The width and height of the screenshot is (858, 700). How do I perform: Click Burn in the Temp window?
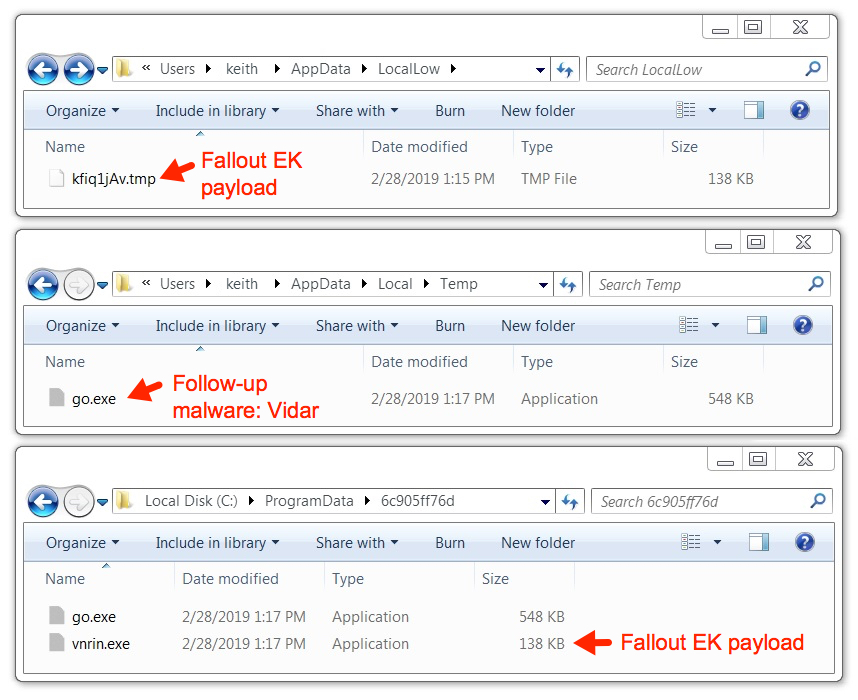[450, 326]
